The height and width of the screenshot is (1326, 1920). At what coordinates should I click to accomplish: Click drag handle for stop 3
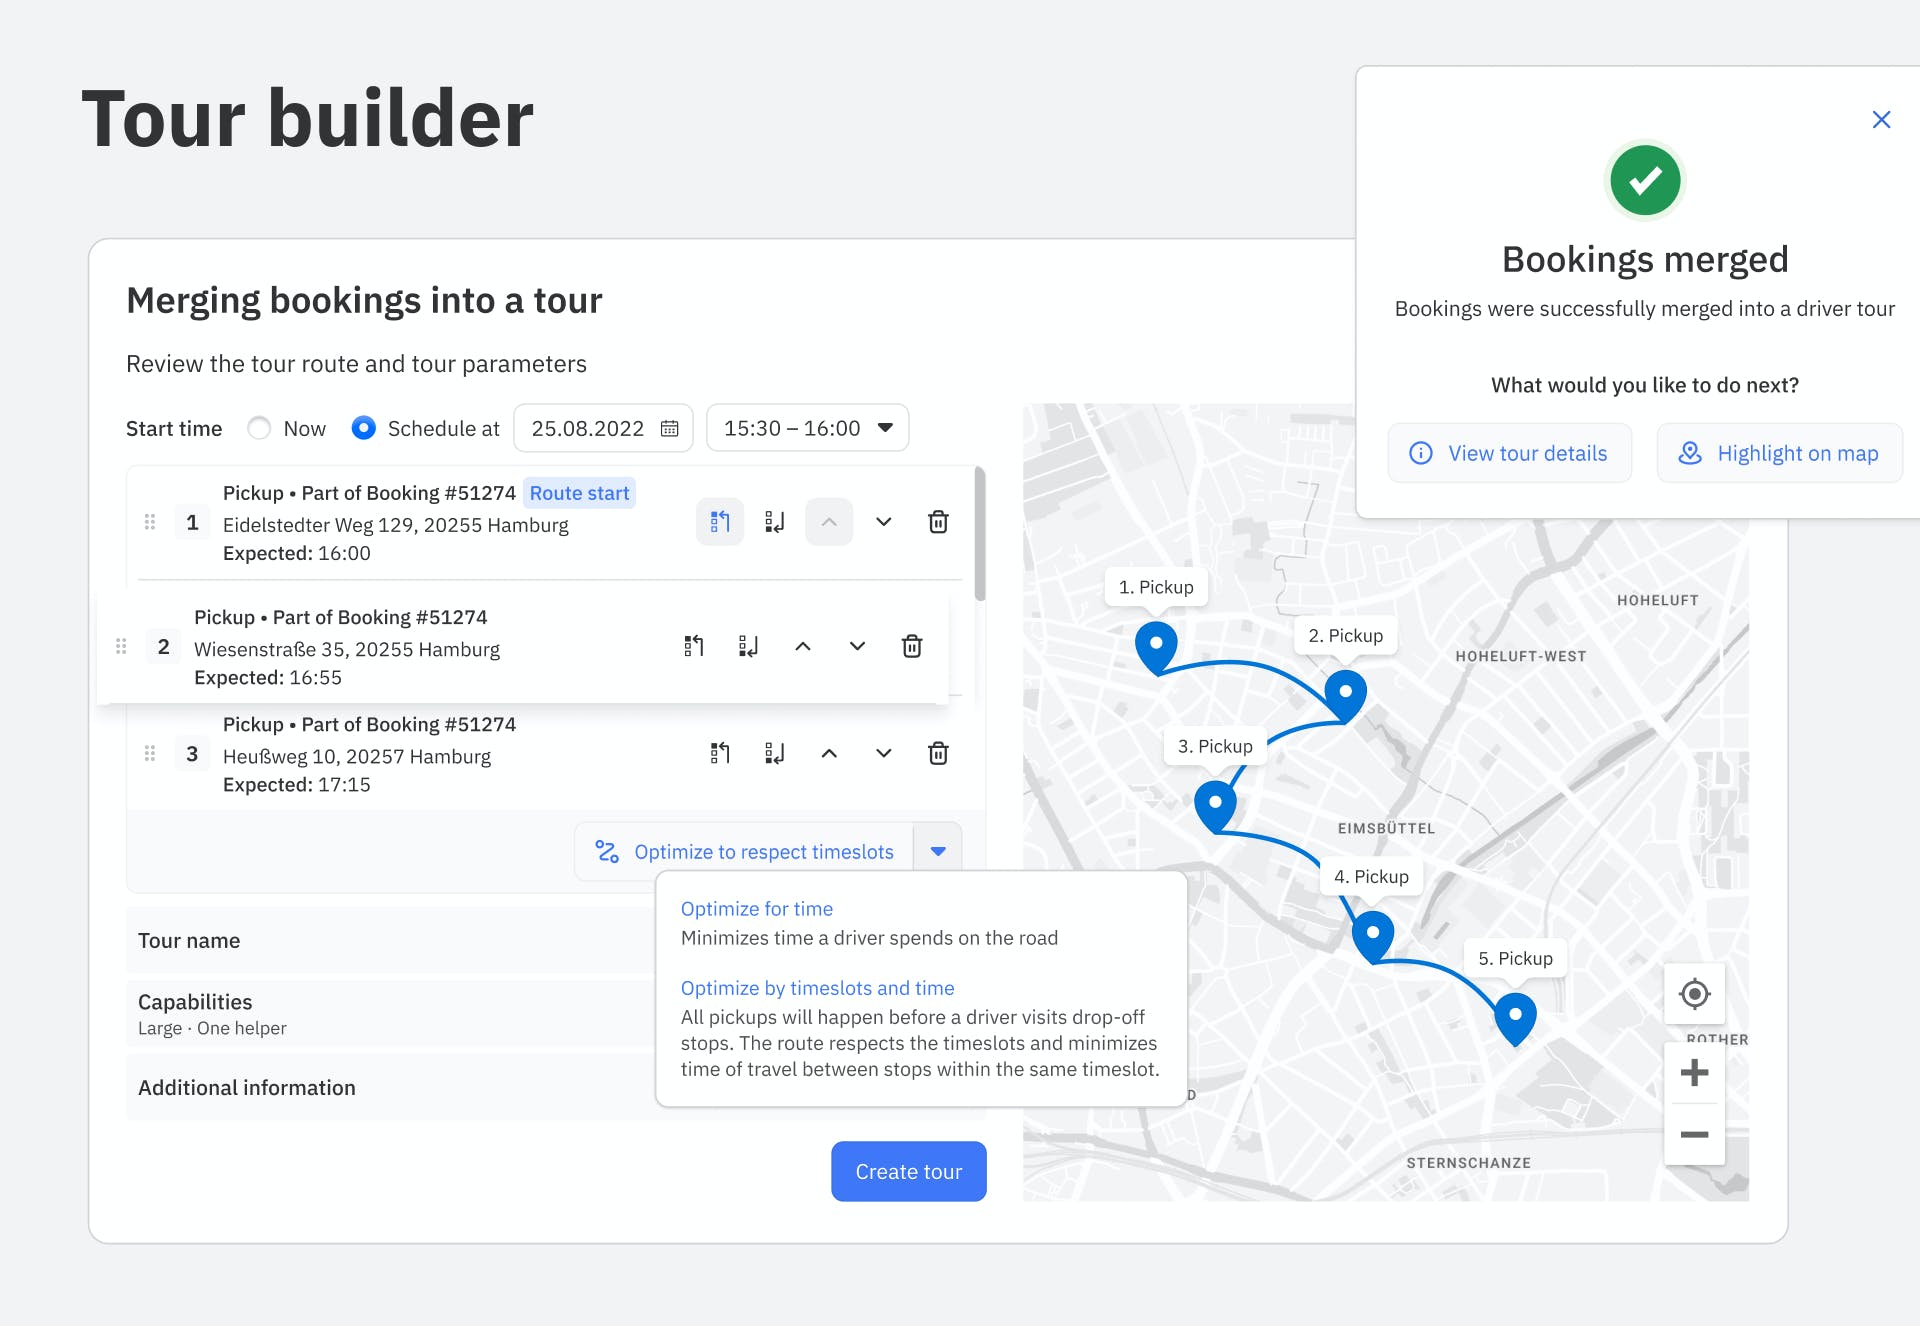click(x=150, y=753)
